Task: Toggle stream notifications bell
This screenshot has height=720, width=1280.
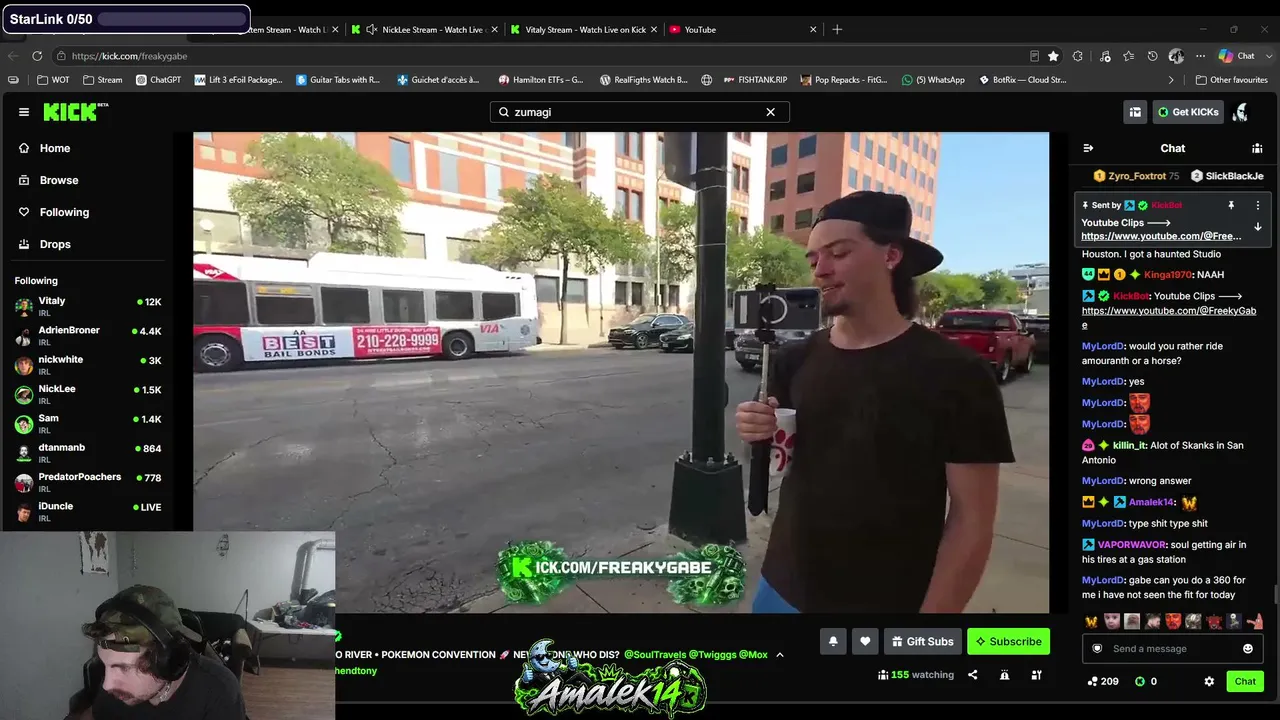Action: tap(833, 641)
